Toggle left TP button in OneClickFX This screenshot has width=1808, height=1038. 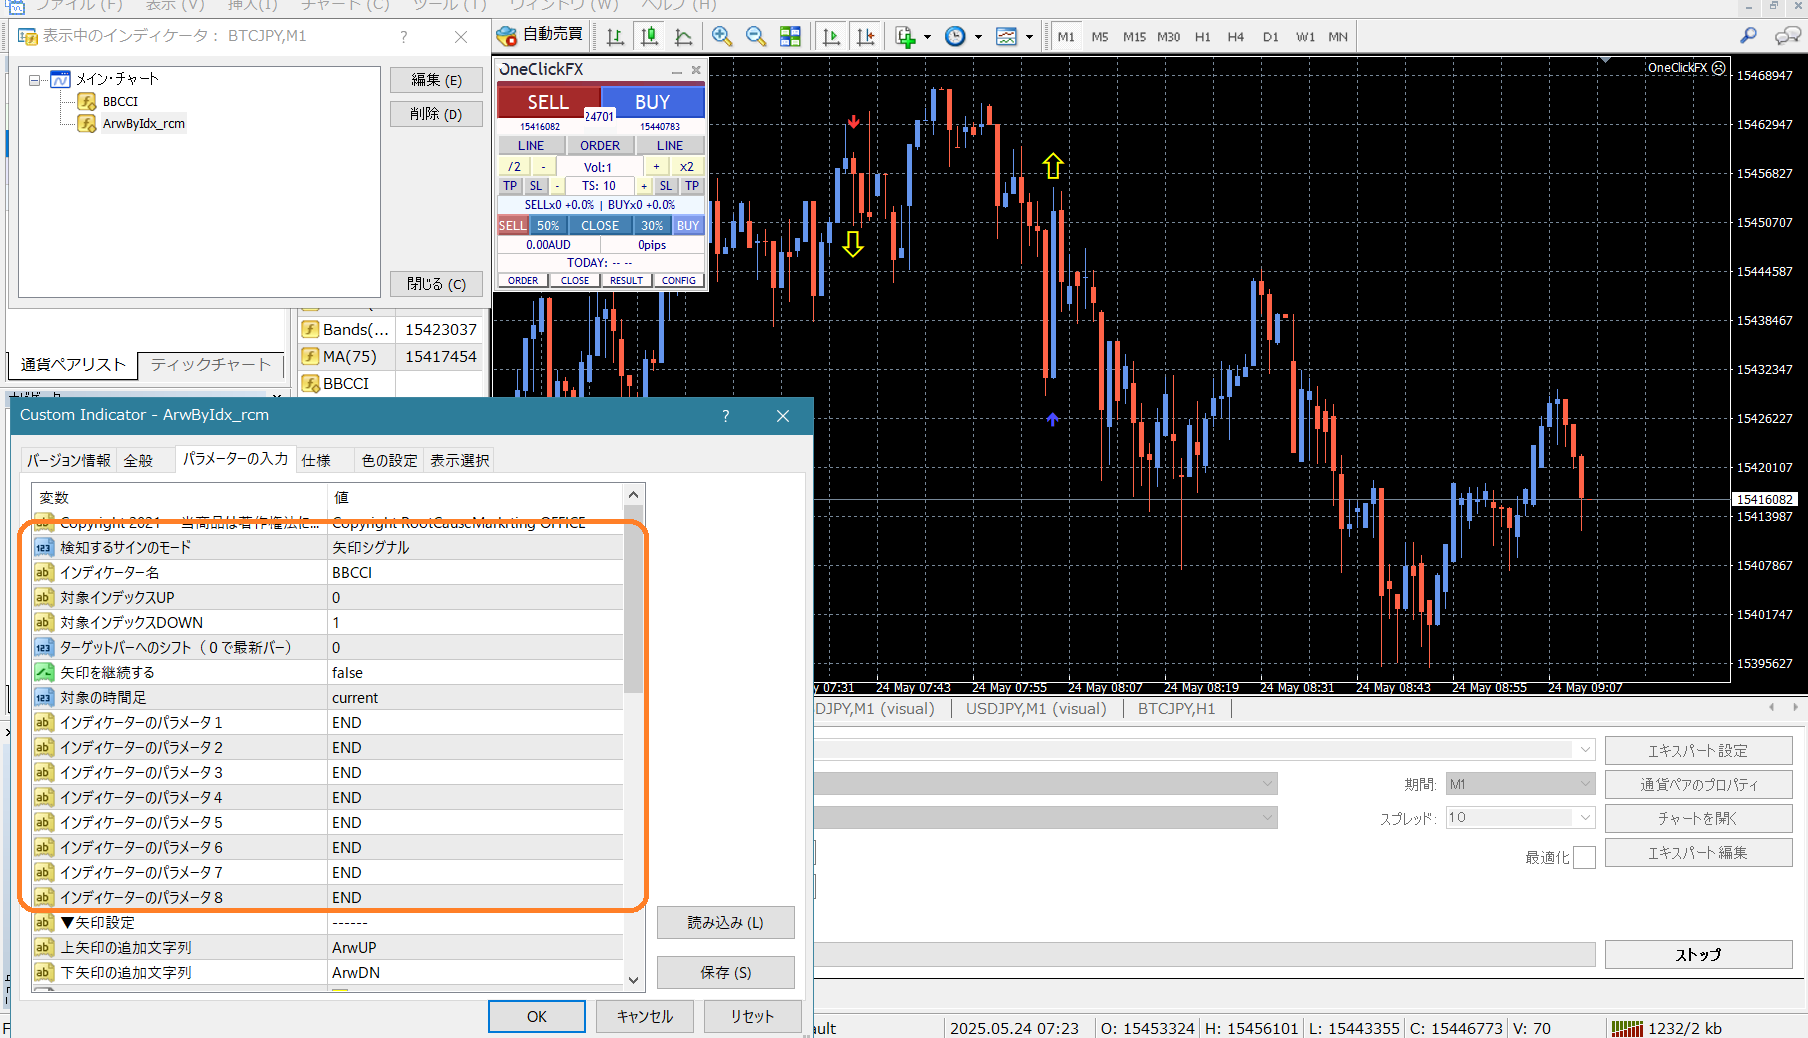pos(510,186)
